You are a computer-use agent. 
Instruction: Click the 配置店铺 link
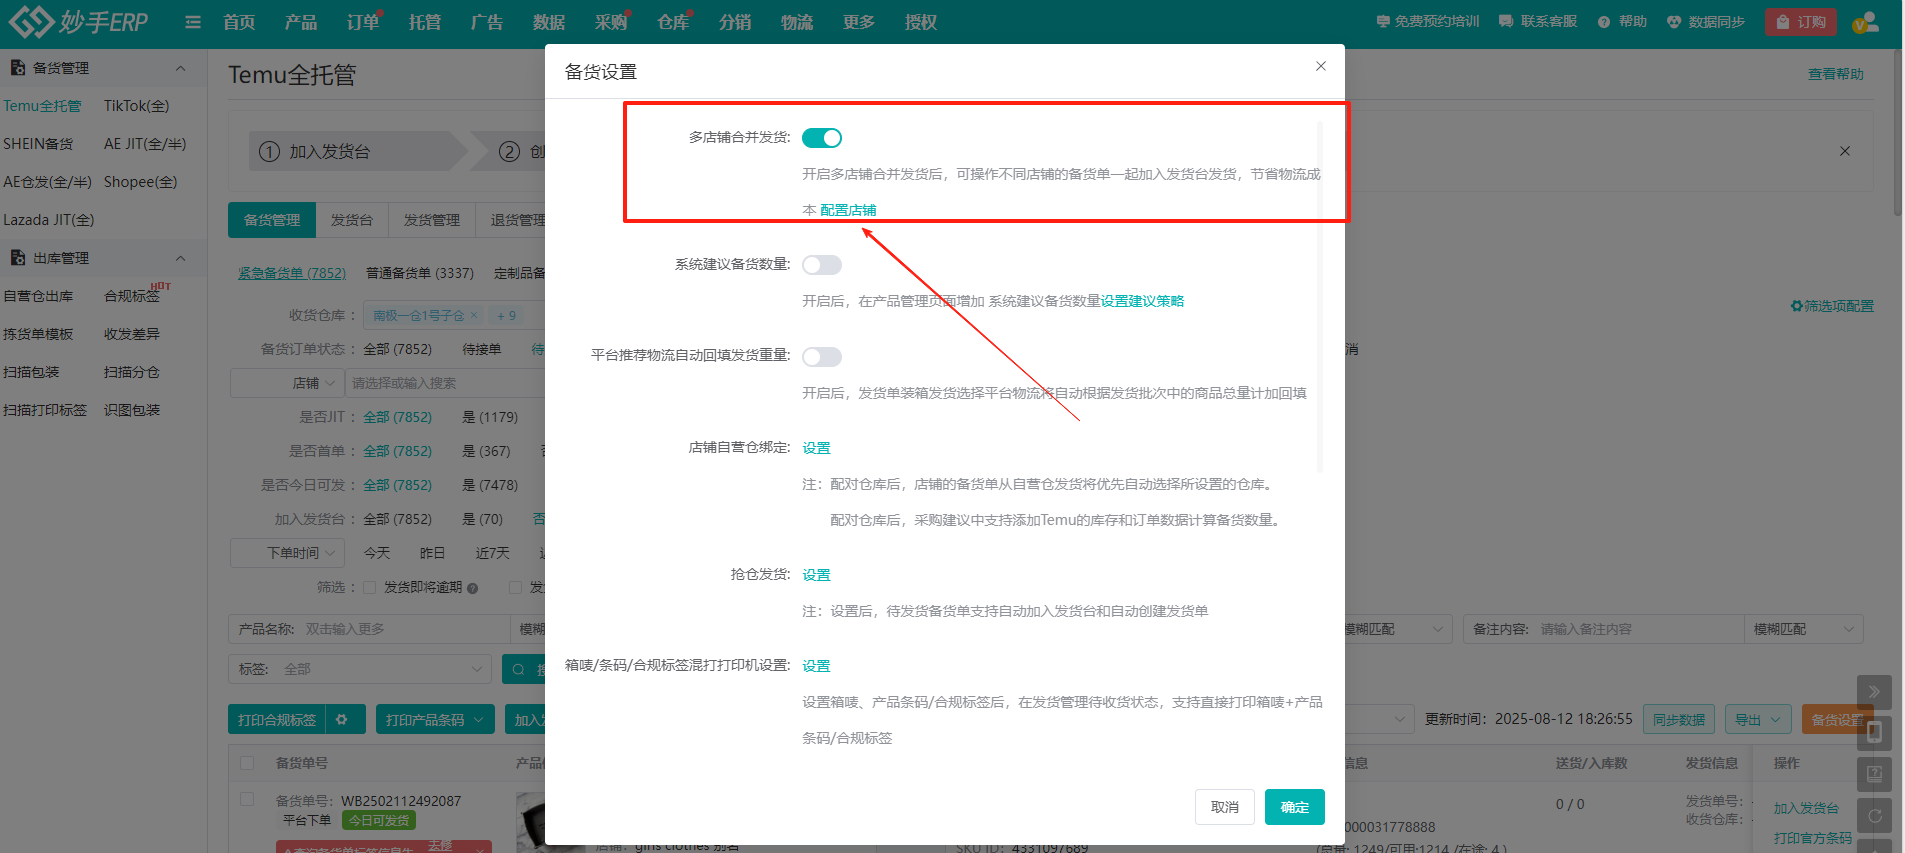coord(848,210)
